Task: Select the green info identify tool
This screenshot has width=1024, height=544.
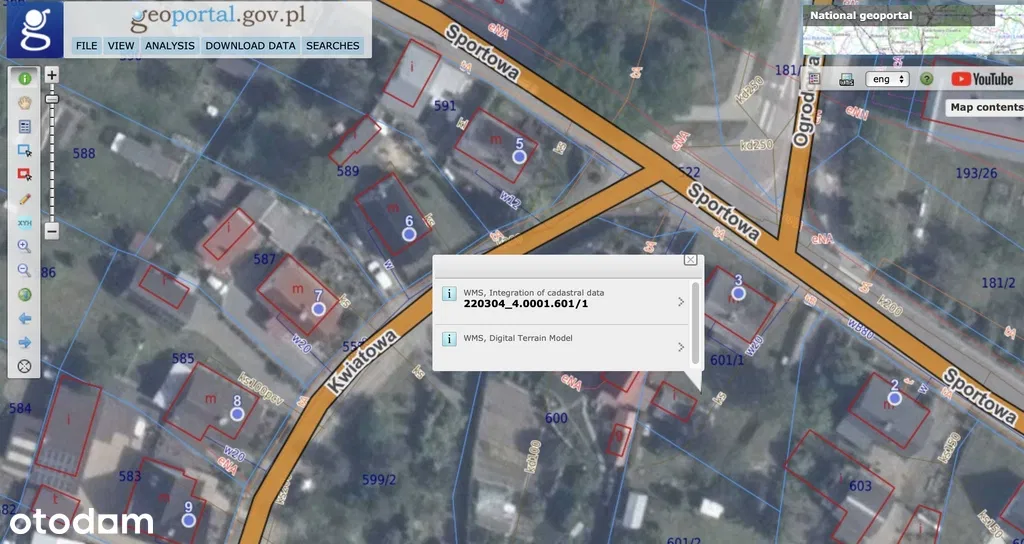Action: [25, 78]
